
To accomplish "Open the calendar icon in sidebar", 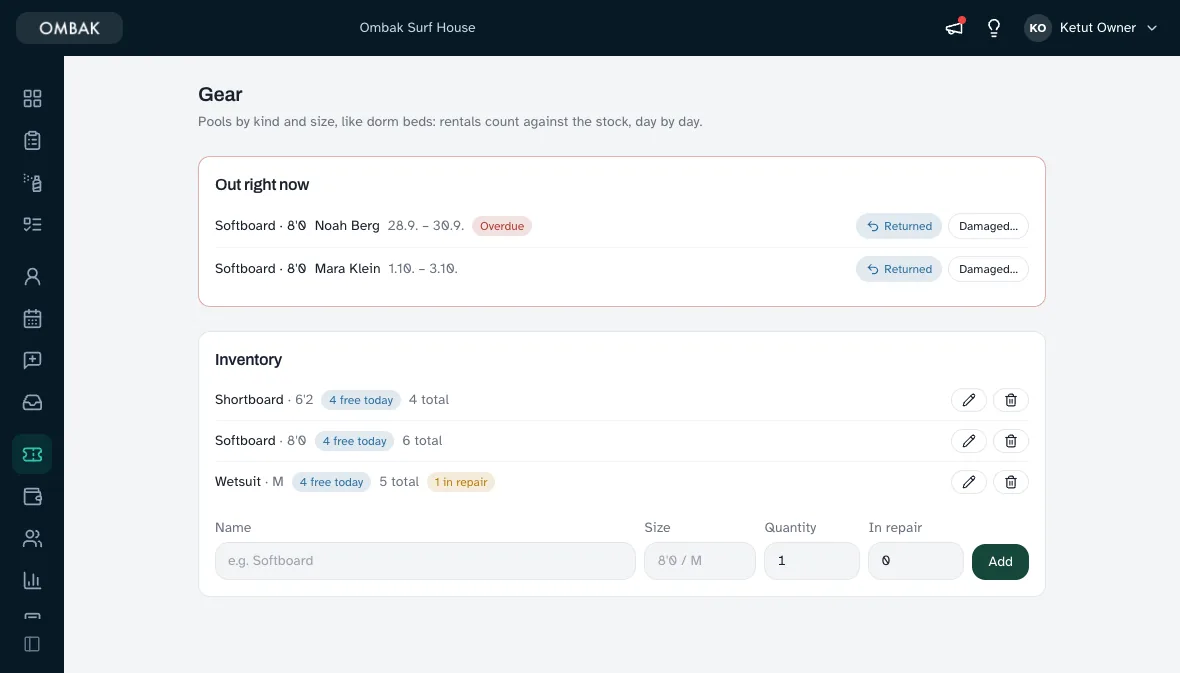I will coord(32,318).
